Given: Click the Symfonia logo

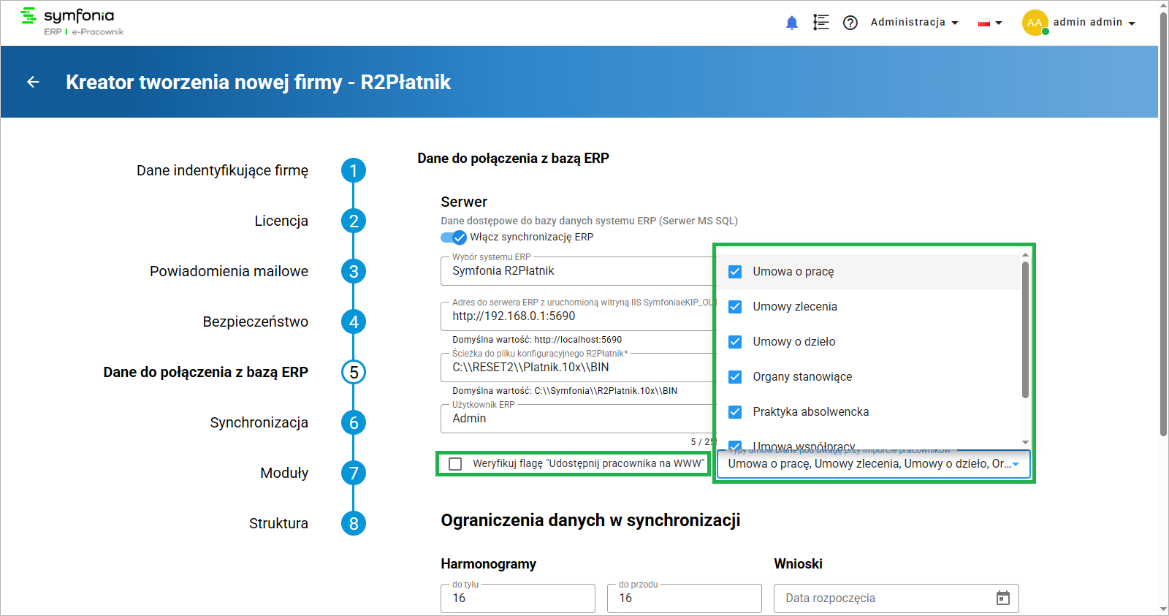Looking at the screenshot, I should [x=71, y=21].
